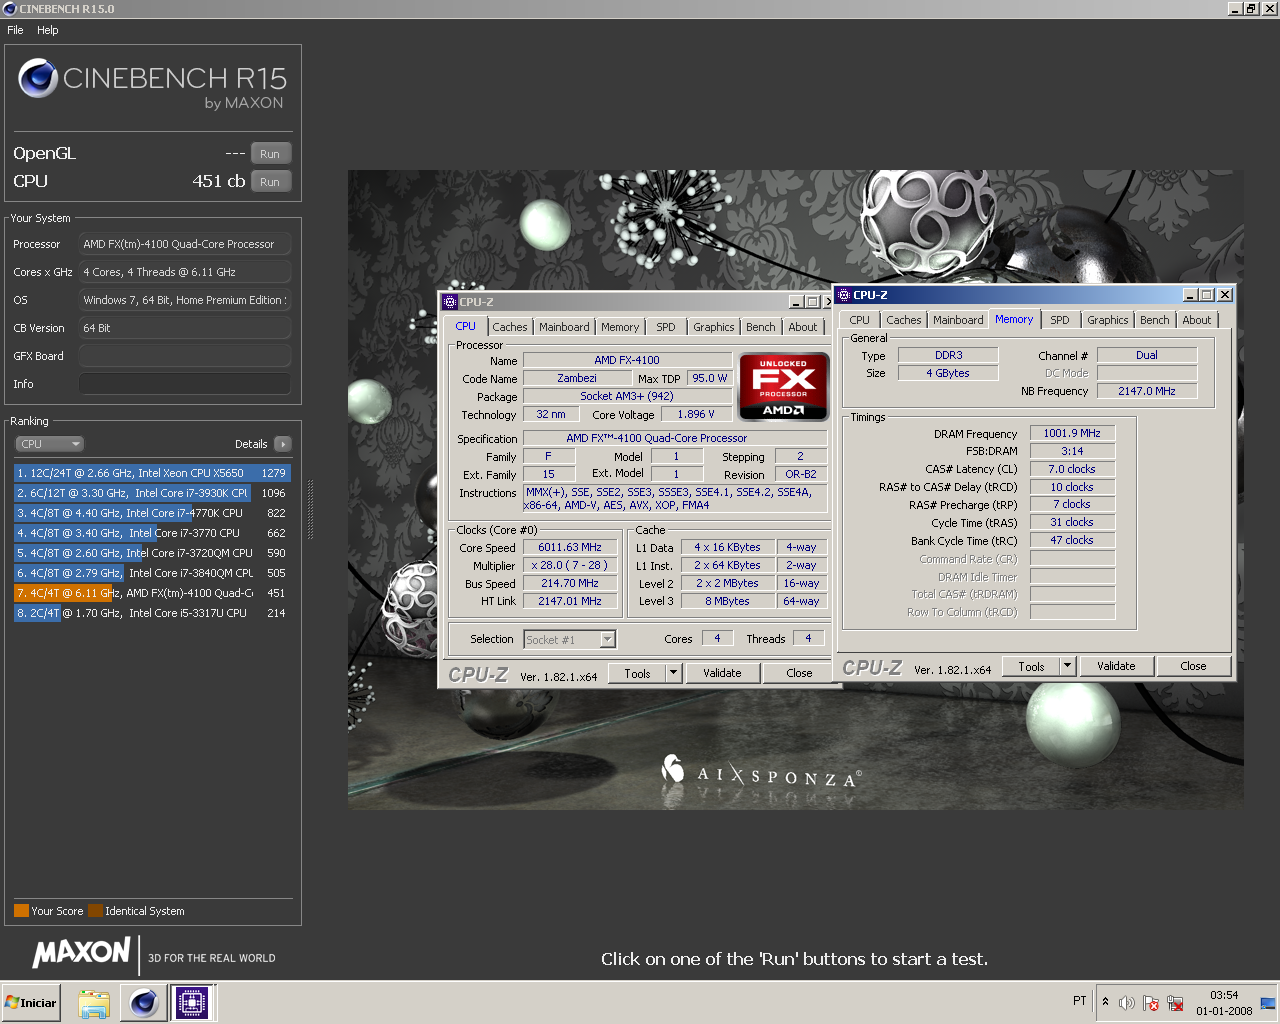
Task: Click the Cinebench panel resize grip handle
Action: point(310,510)
